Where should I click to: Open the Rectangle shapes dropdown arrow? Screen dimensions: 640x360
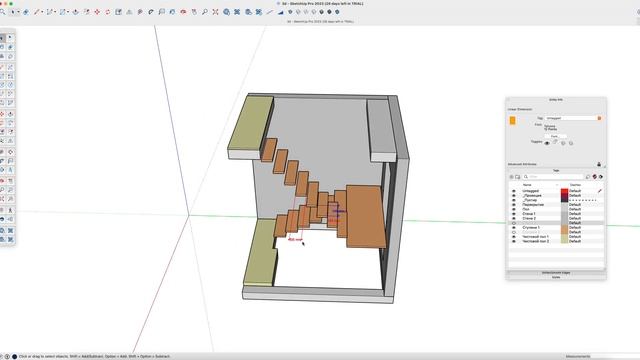(68, 12)
